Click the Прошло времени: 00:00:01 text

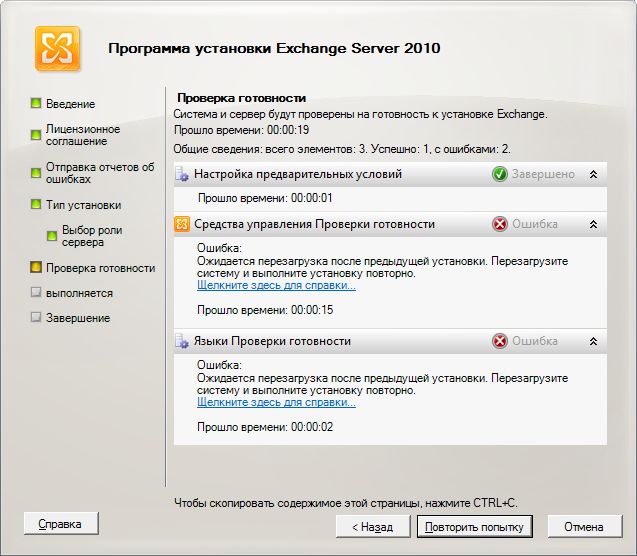(265, 198)
